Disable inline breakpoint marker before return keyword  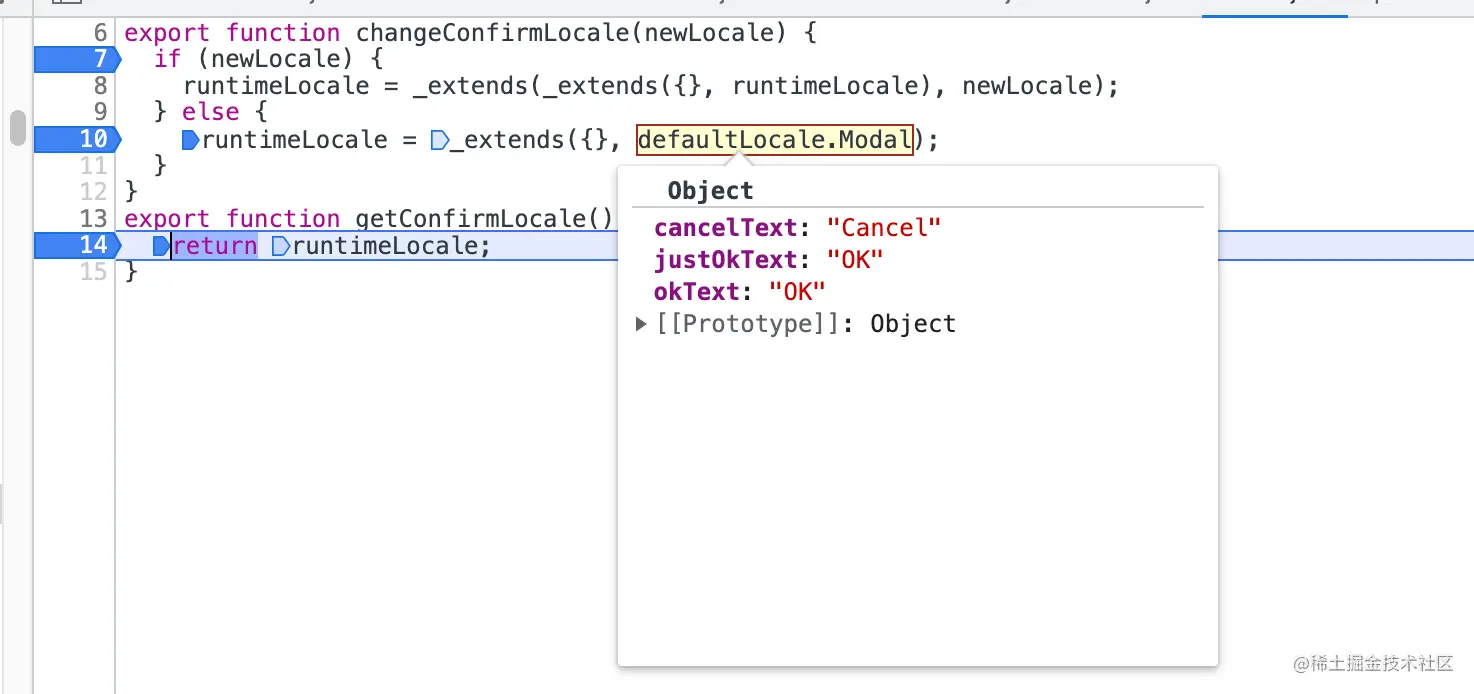[161, 246]
